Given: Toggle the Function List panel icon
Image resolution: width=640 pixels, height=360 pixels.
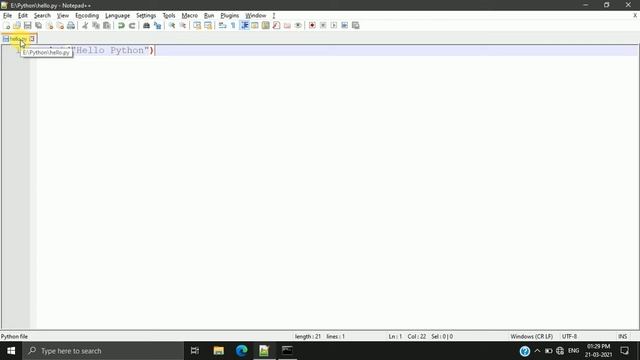Looking at the screenshot, I should [x=276, y=25].
